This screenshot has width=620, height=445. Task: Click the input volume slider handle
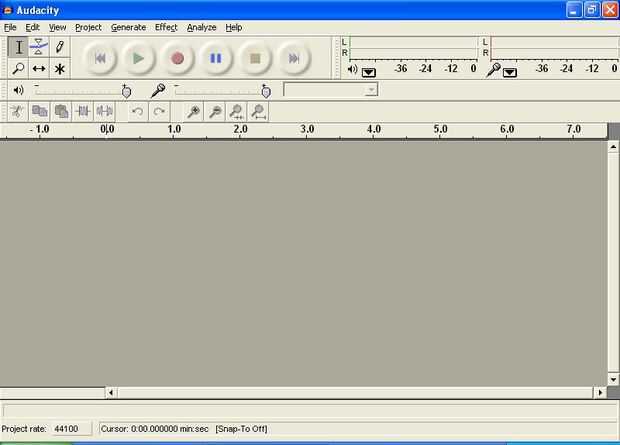point(266,91)
